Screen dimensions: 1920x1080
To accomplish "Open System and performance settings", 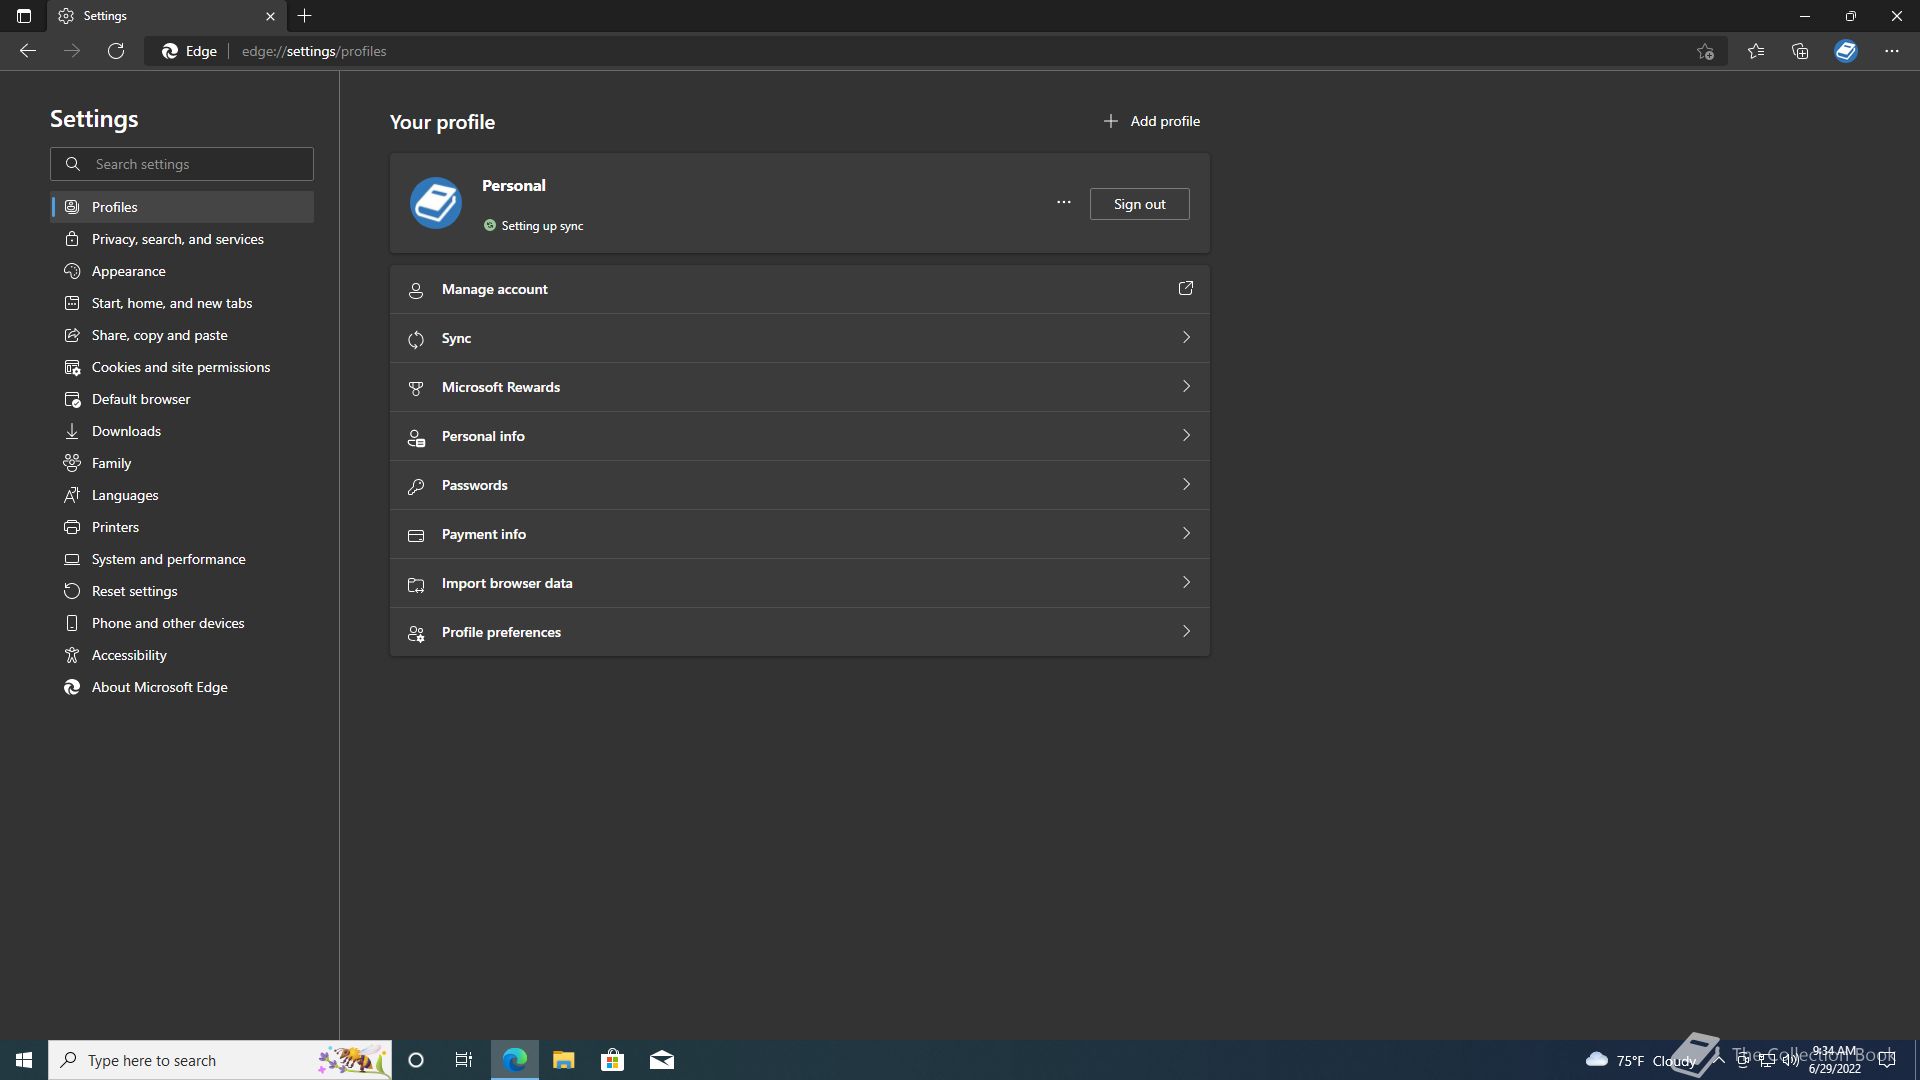I will tap(182, 559).
